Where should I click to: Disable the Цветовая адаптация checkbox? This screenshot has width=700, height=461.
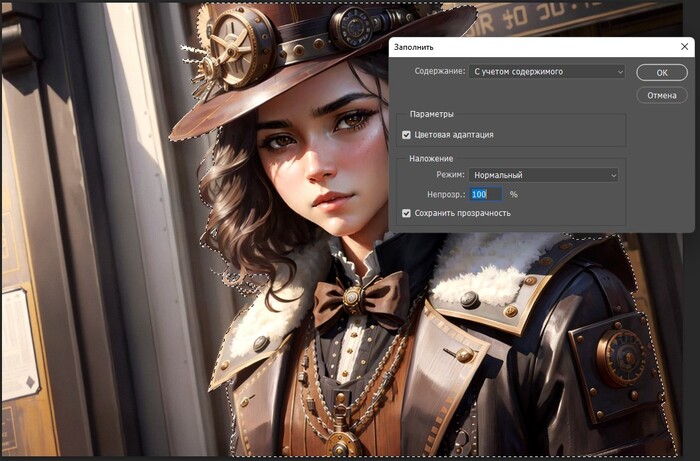pyautogui.click(x=406, y=134)
